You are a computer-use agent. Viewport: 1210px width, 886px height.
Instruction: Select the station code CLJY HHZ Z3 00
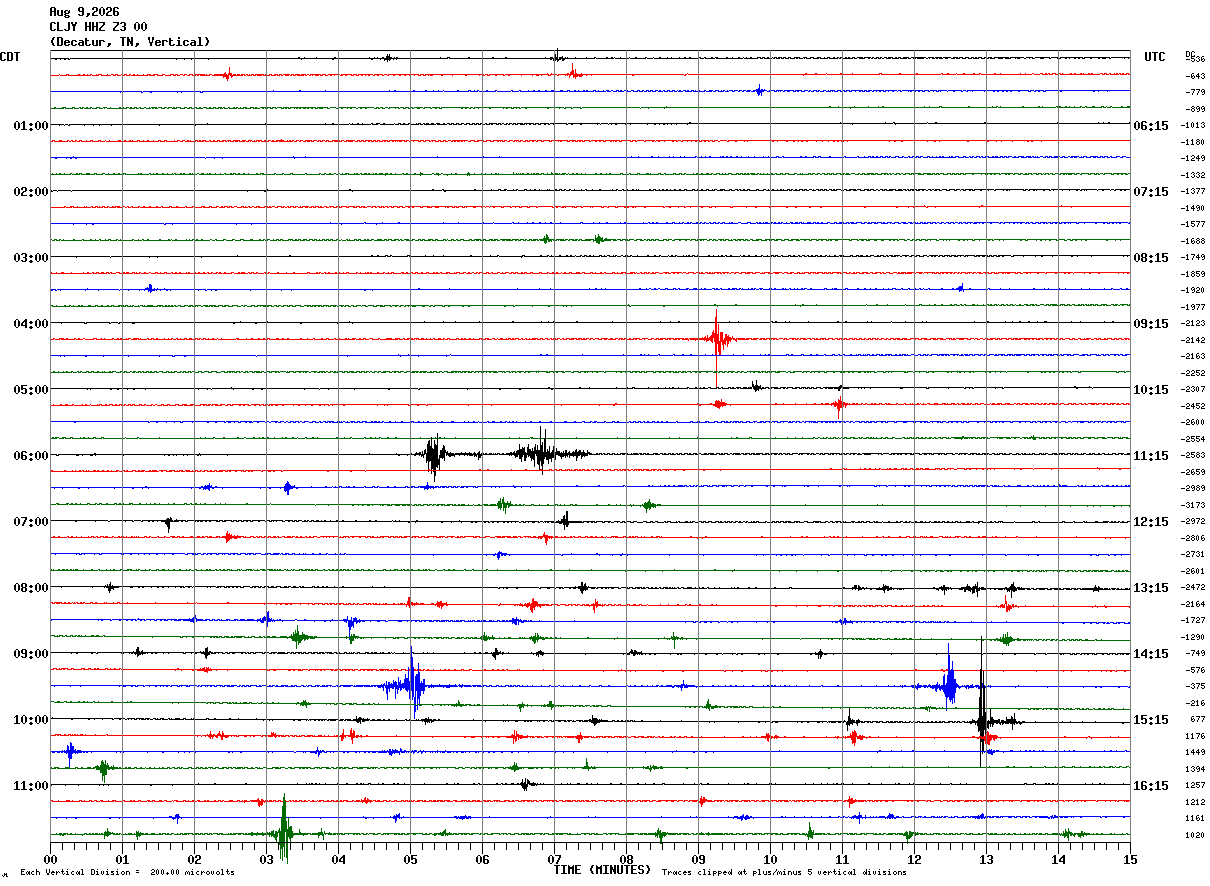click(x=98, y=27)
